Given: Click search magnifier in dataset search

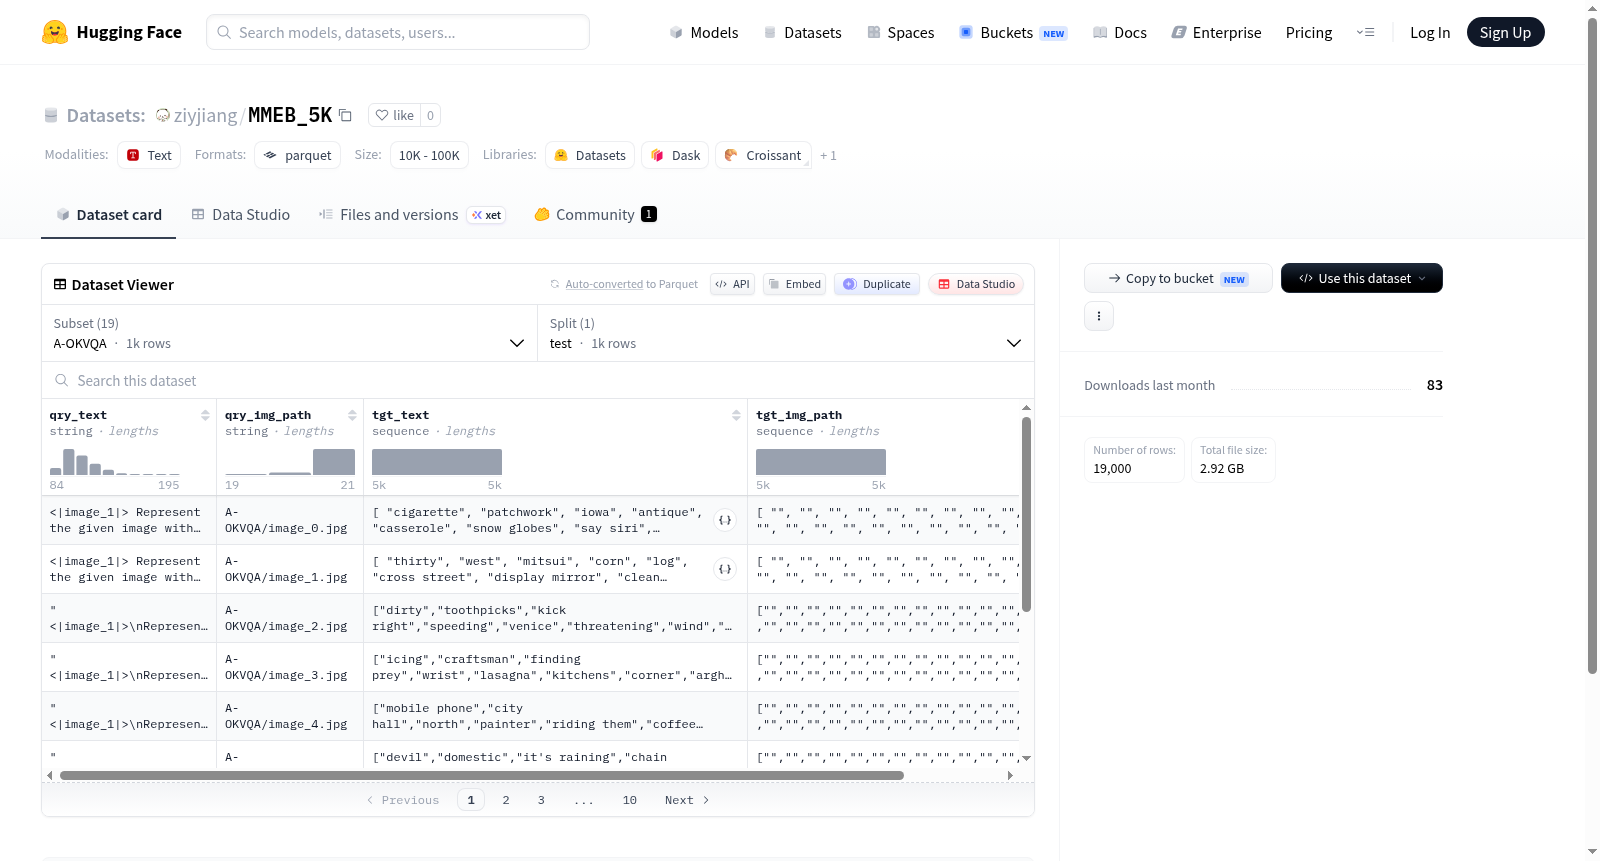Looking at the screenshot, I should [x=62, y=380].
